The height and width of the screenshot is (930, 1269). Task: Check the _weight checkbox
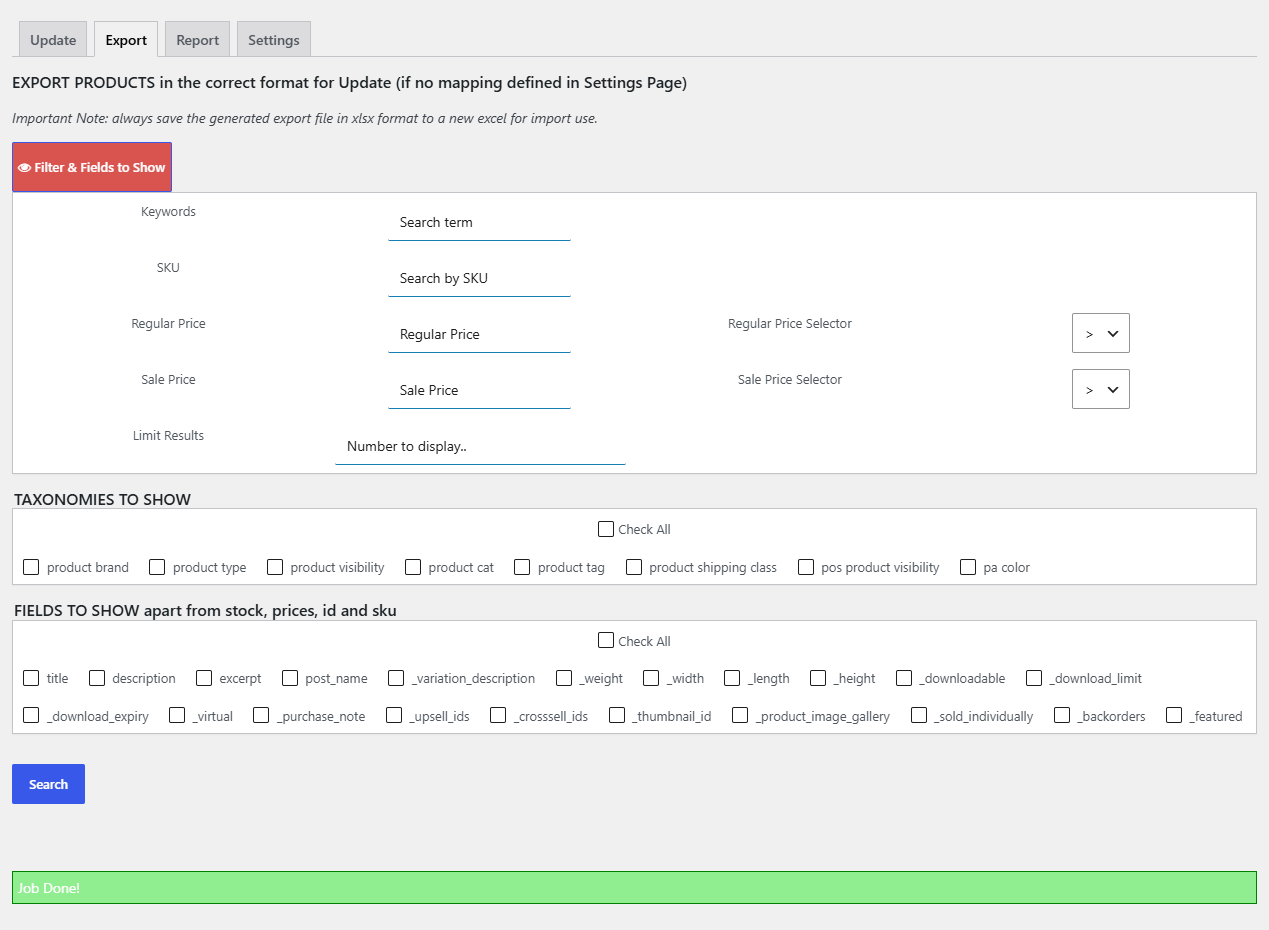(x=564, y=678)
